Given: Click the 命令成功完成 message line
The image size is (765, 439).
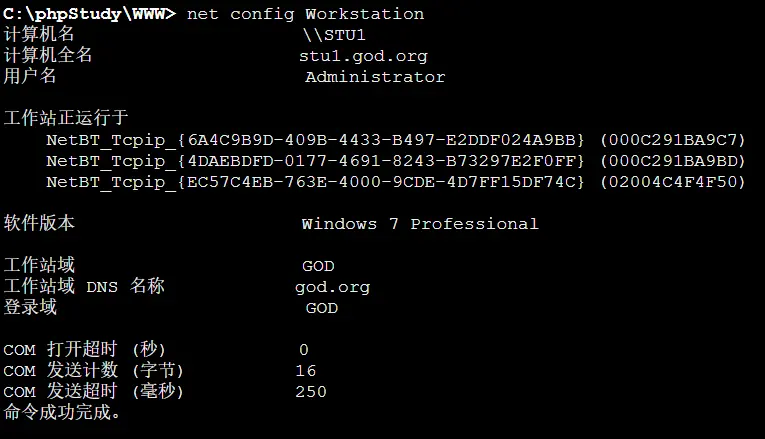Looking at the screenshot, I should tap(62, 412).
